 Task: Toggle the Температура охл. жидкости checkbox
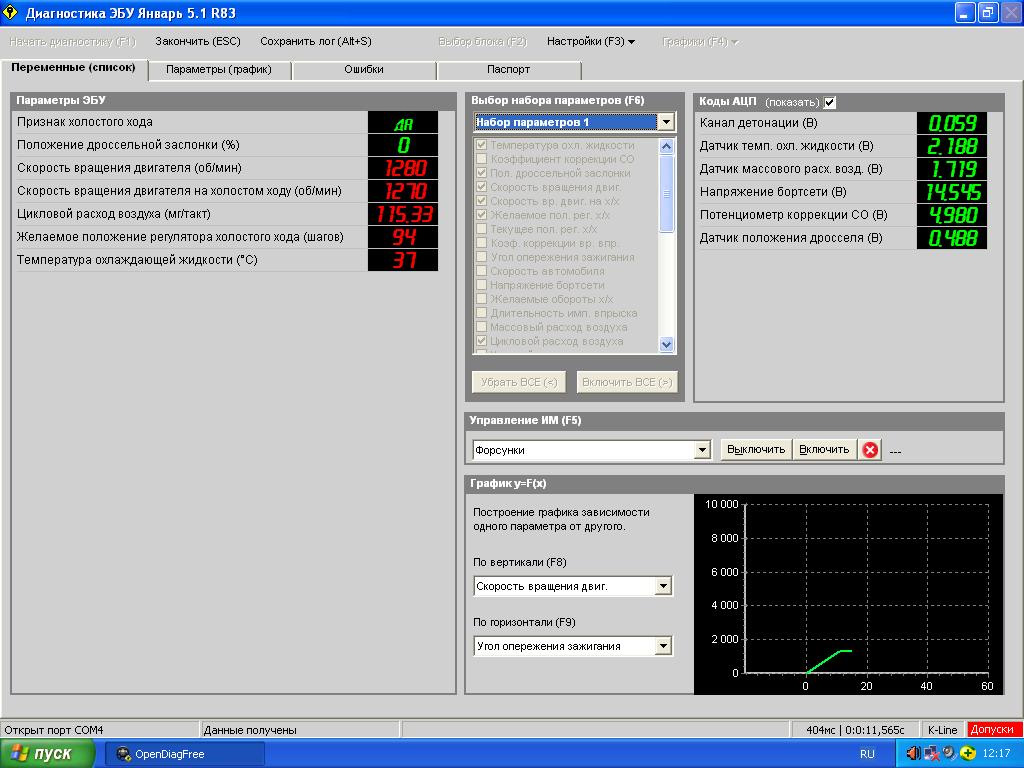pyautogui.click(x=482, y=145)
